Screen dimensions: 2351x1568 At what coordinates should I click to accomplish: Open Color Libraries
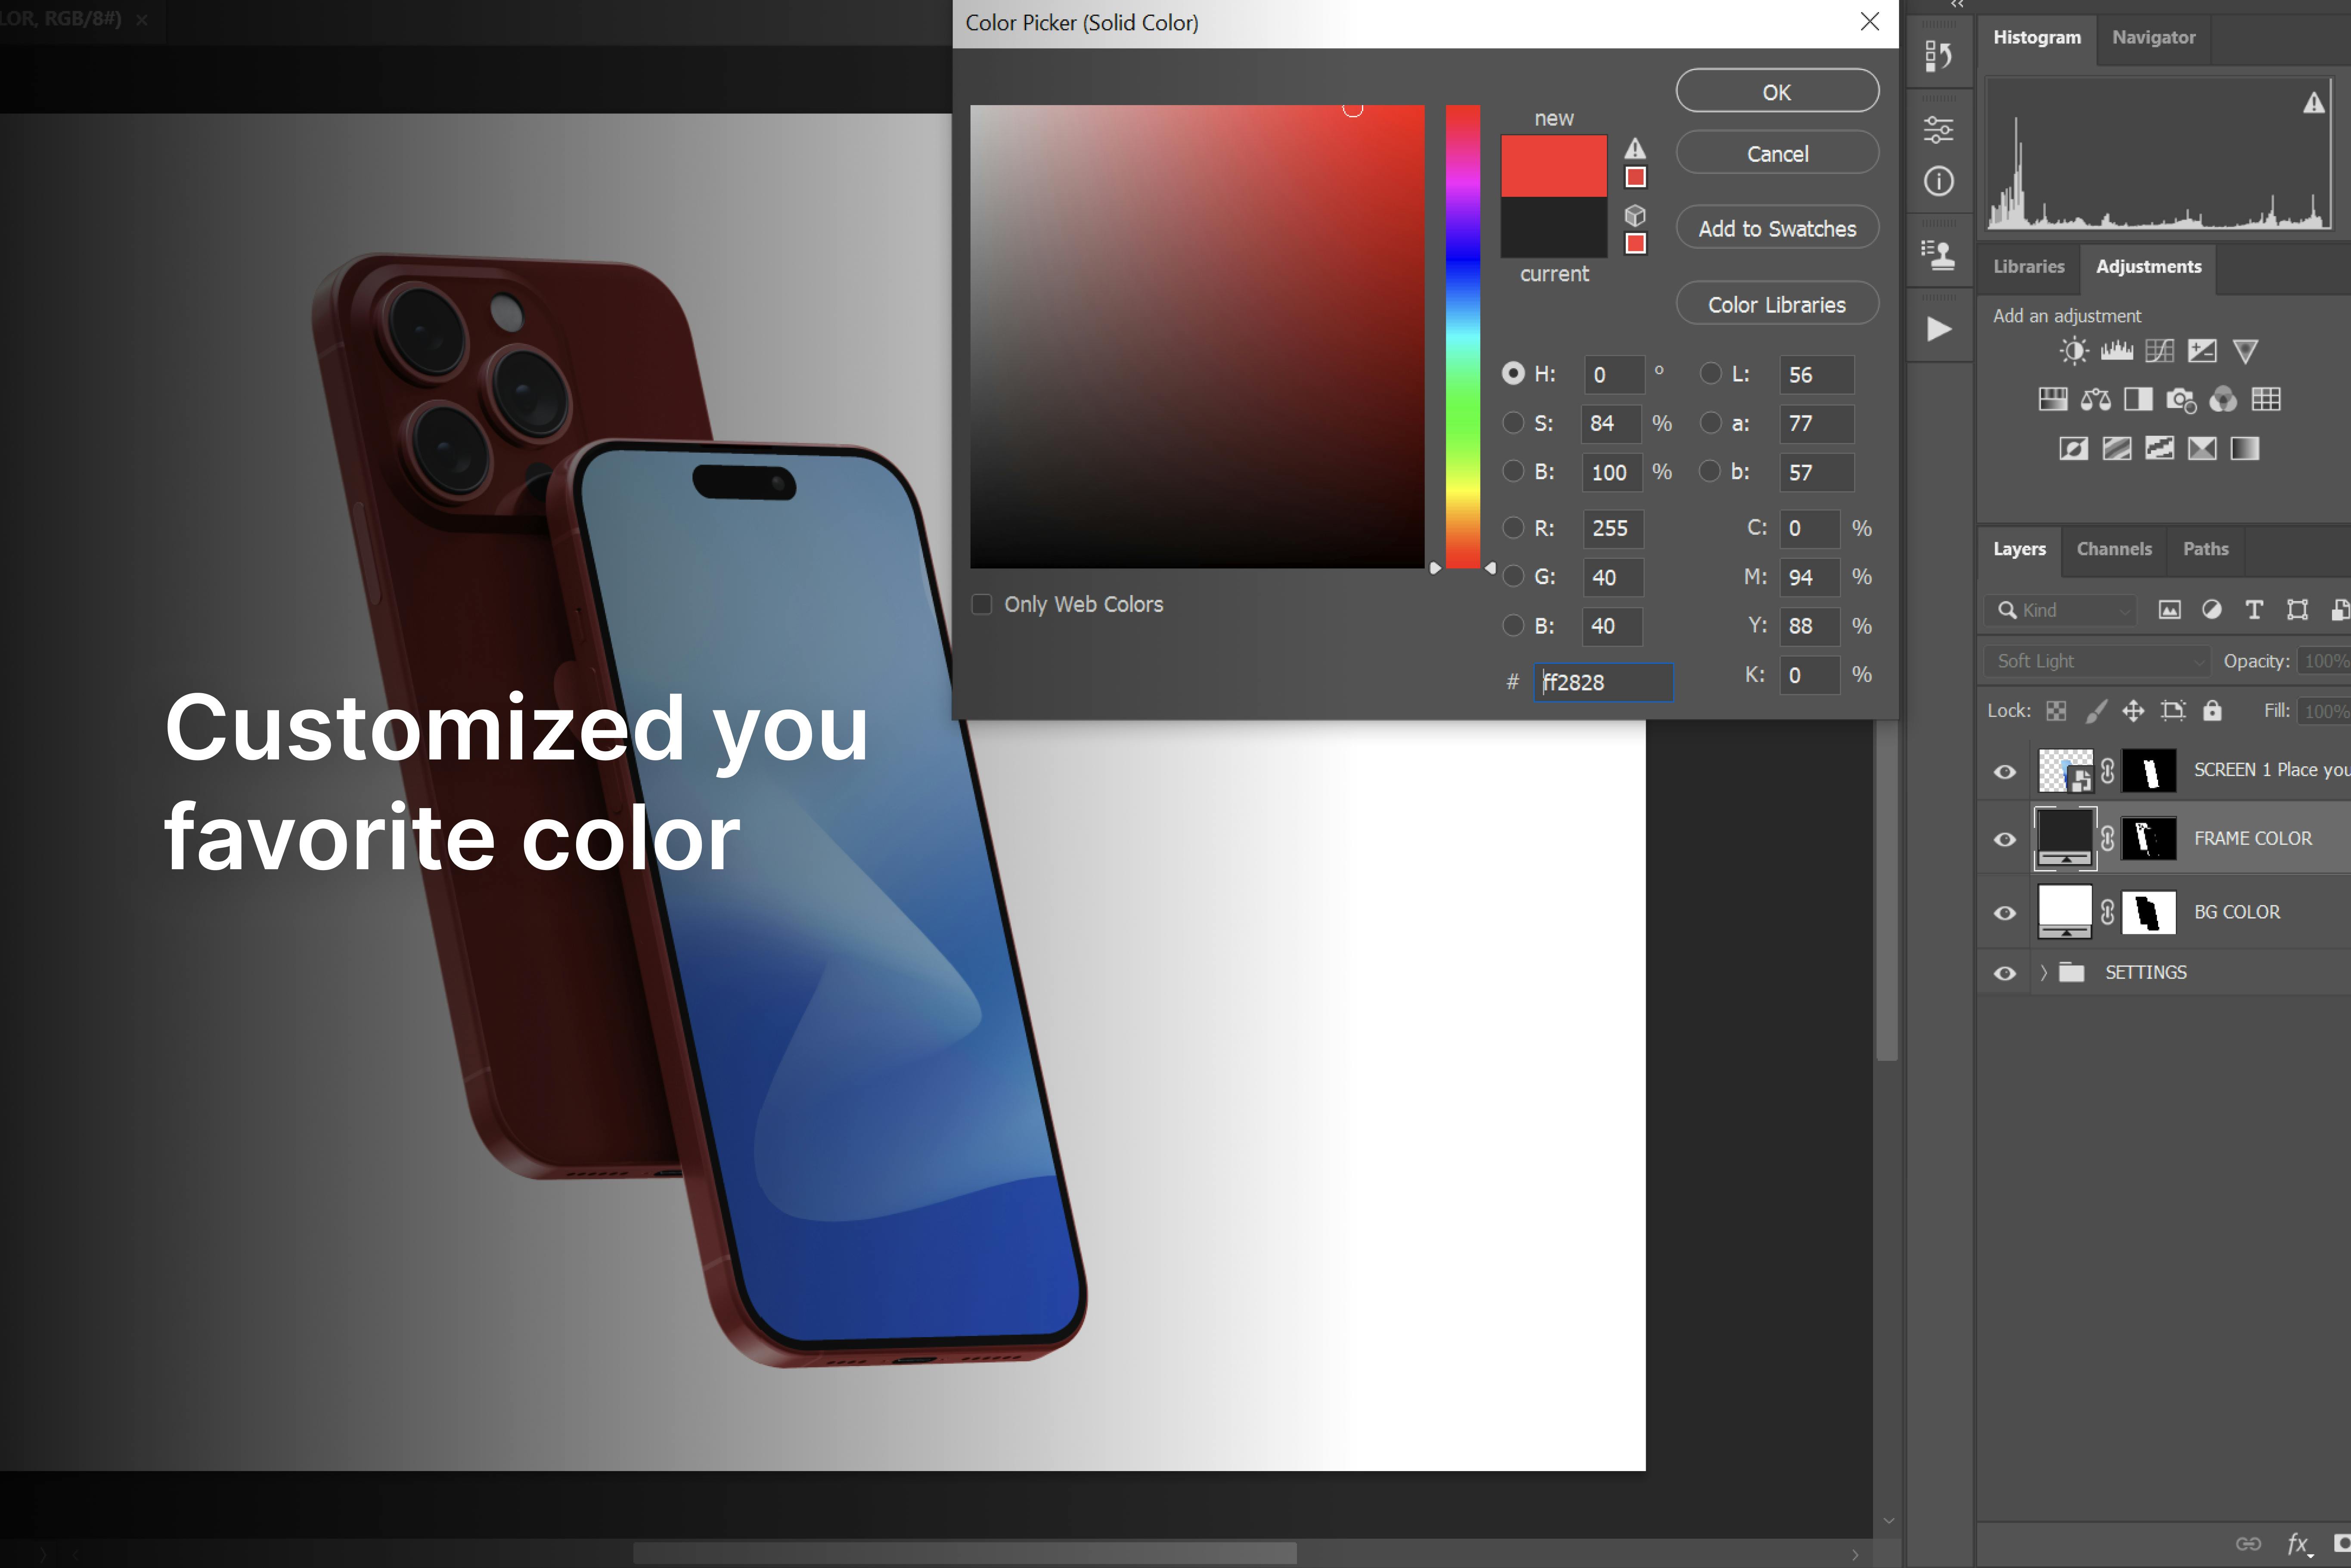(x=1776, y=304)
